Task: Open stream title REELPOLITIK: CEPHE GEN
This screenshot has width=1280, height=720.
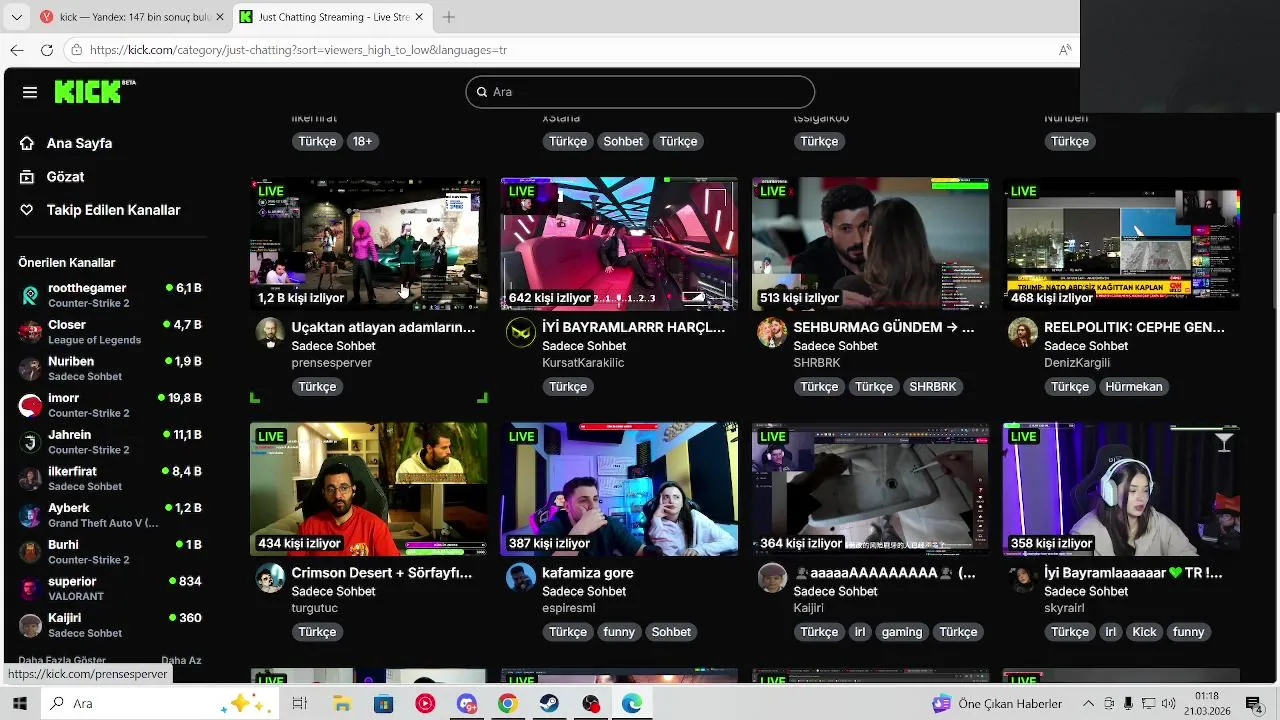Action: (1134, 327)
